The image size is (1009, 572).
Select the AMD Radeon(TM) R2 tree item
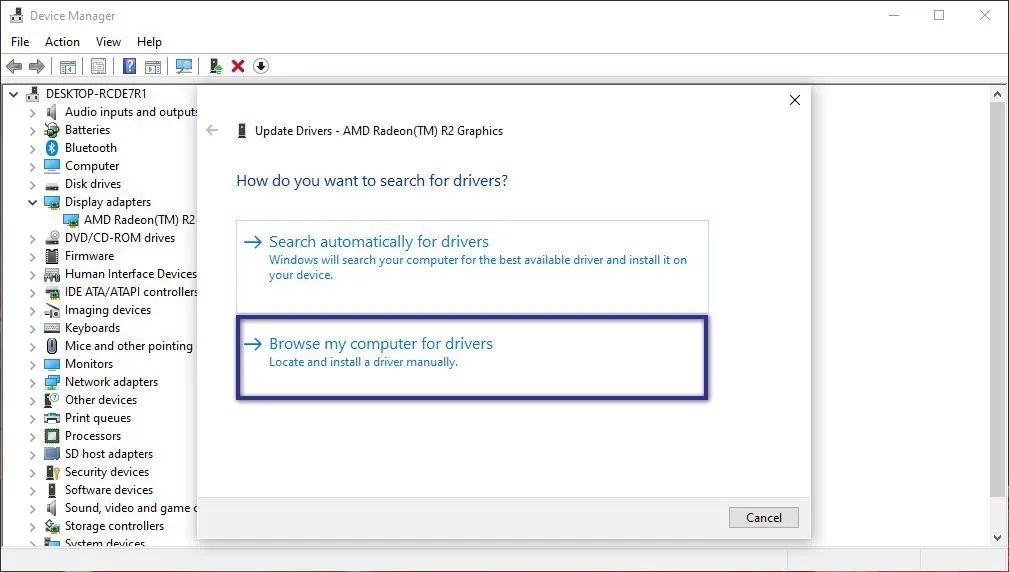point(139,220)
